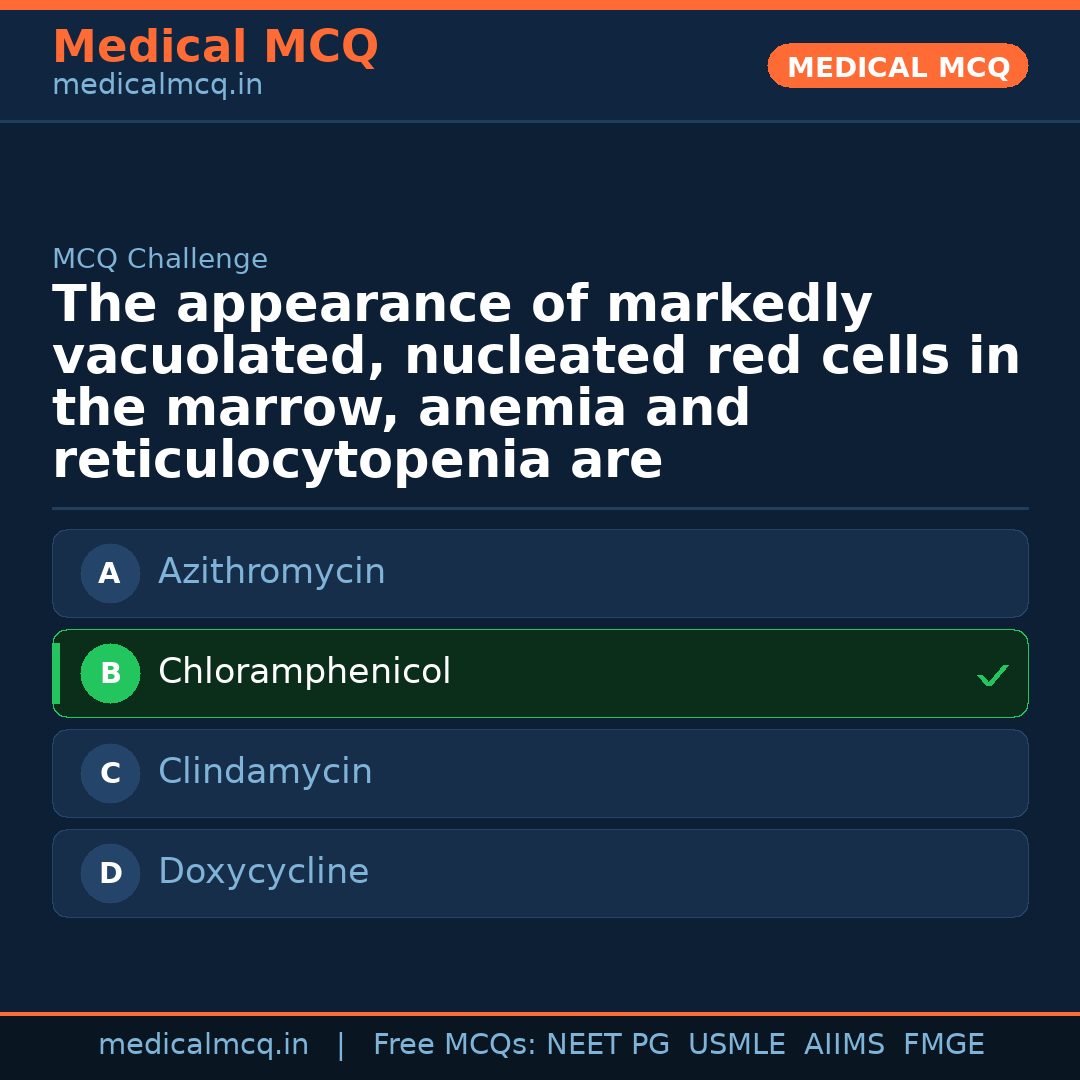Click the question text about vacuolated red cells

pyautogui.click(x=536, y=383)
